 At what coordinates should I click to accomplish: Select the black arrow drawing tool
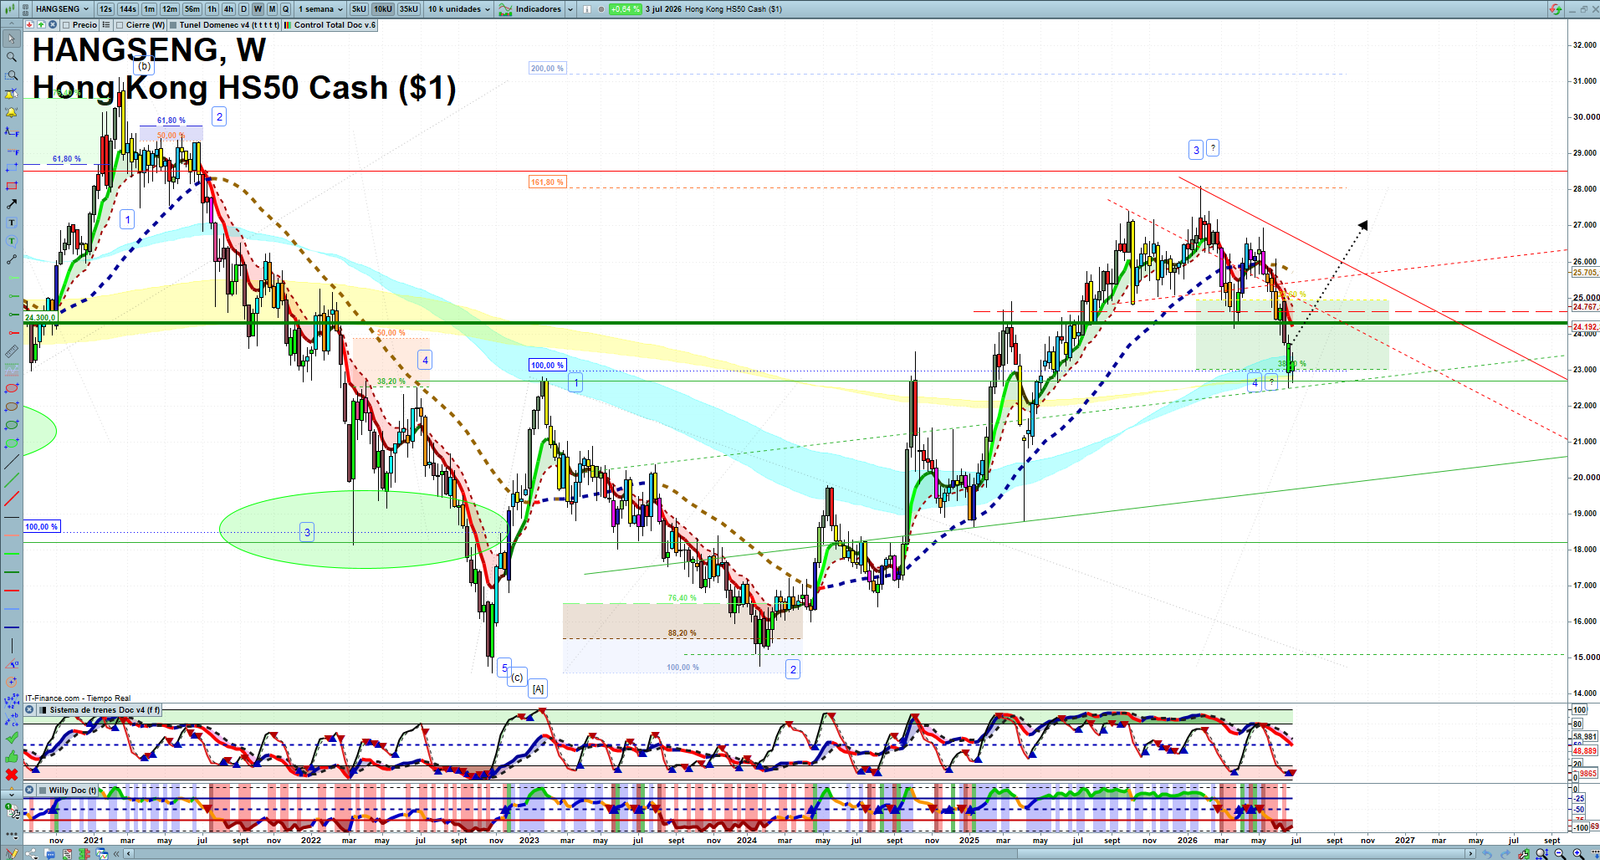click(x=12, y=204)
